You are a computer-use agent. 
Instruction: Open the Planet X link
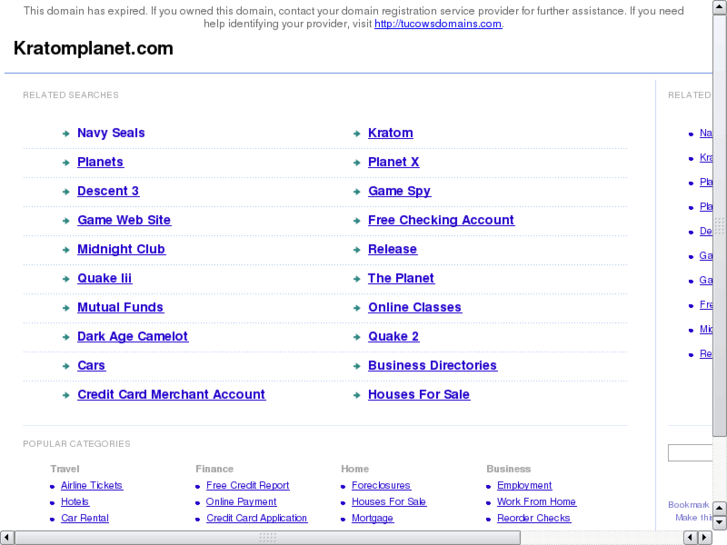393,162
